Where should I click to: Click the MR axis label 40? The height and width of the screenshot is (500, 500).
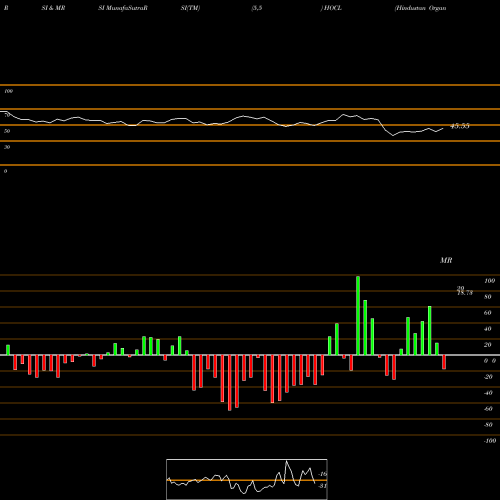tap(488, 329)
